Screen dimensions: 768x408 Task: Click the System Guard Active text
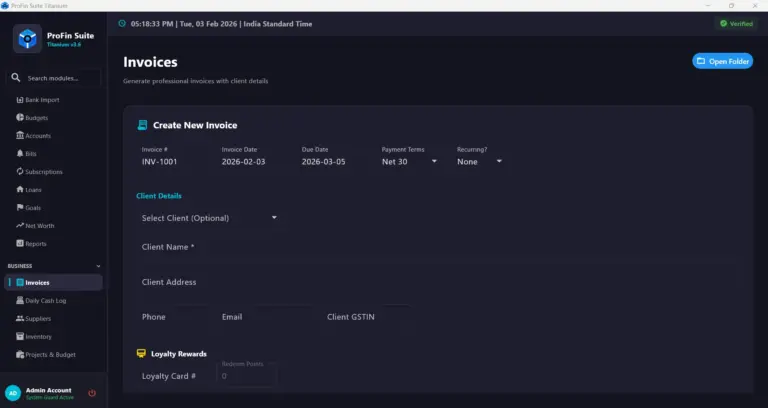pos(50,397)
